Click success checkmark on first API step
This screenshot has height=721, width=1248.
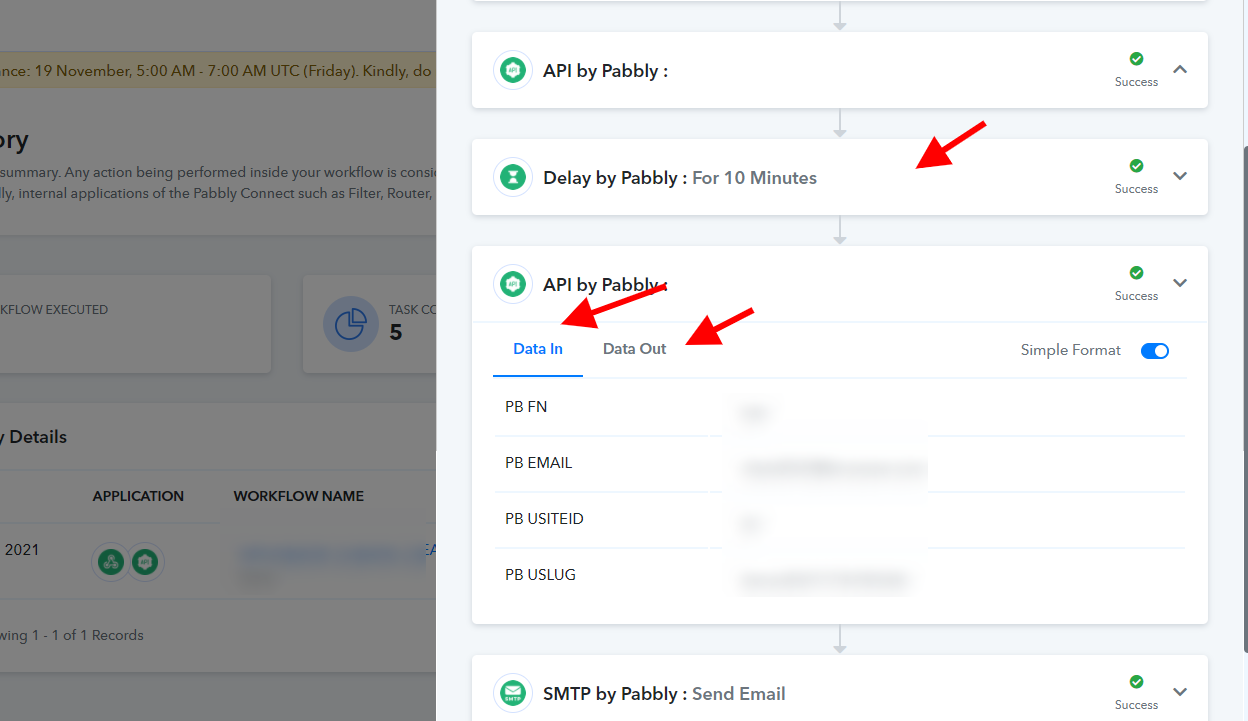(x=1136, y=59)
